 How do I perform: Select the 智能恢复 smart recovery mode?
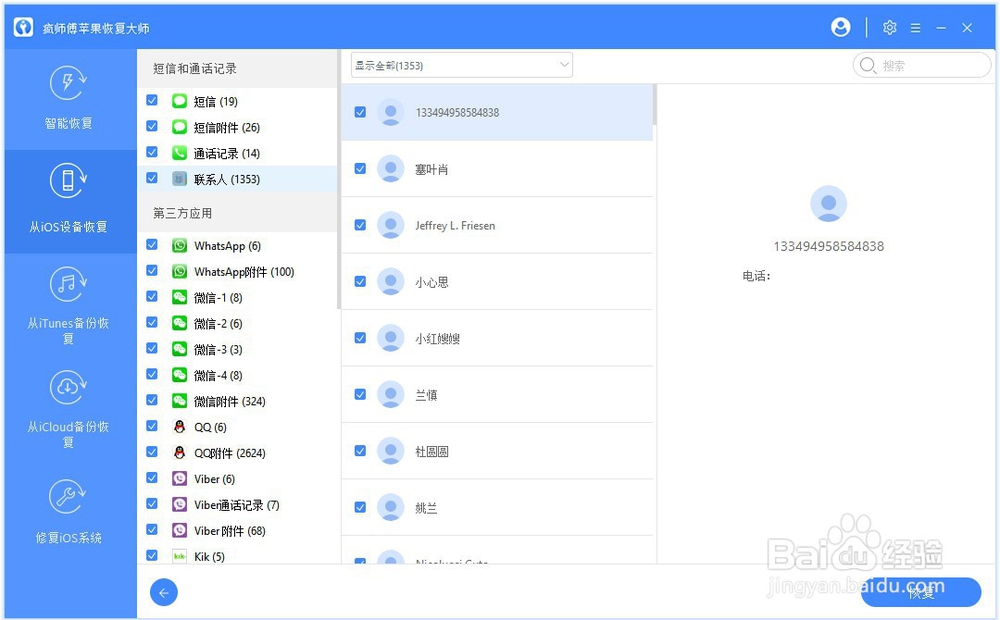(67, 100)
